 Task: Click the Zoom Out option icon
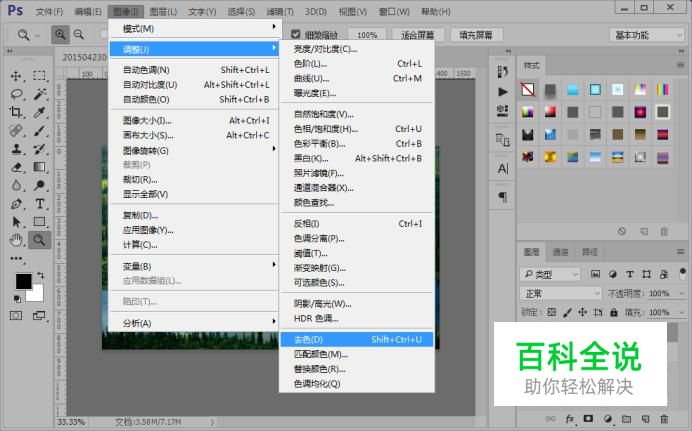click(79, 34)
